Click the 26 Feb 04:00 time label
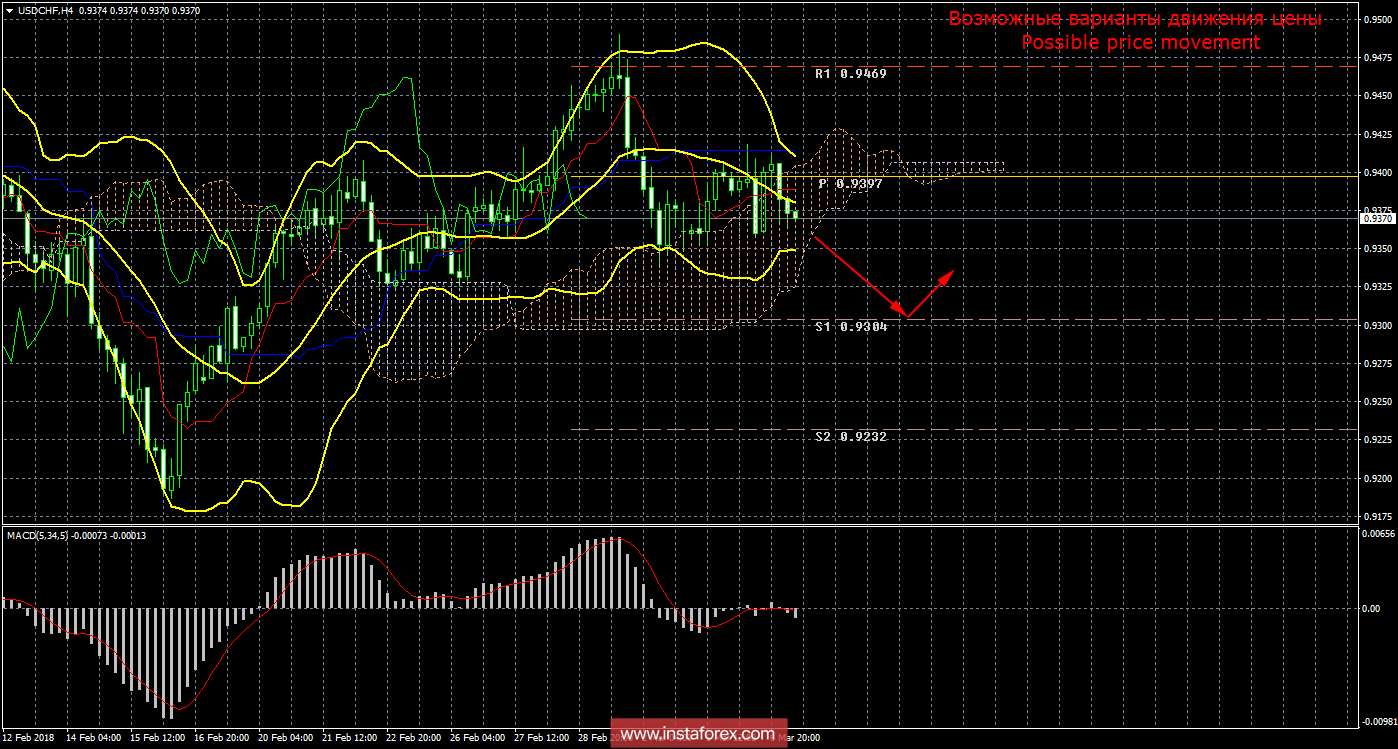The image size is (1398, 749). (x=480, y=738)
